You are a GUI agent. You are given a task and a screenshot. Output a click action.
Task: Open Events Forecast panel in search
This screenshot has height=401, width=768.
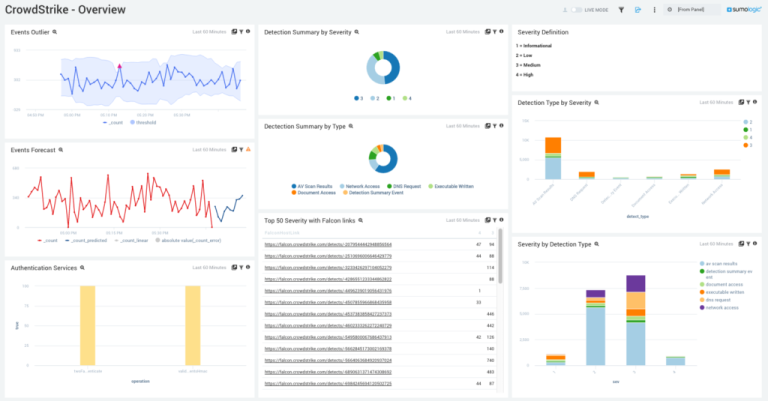click(234, 150)
